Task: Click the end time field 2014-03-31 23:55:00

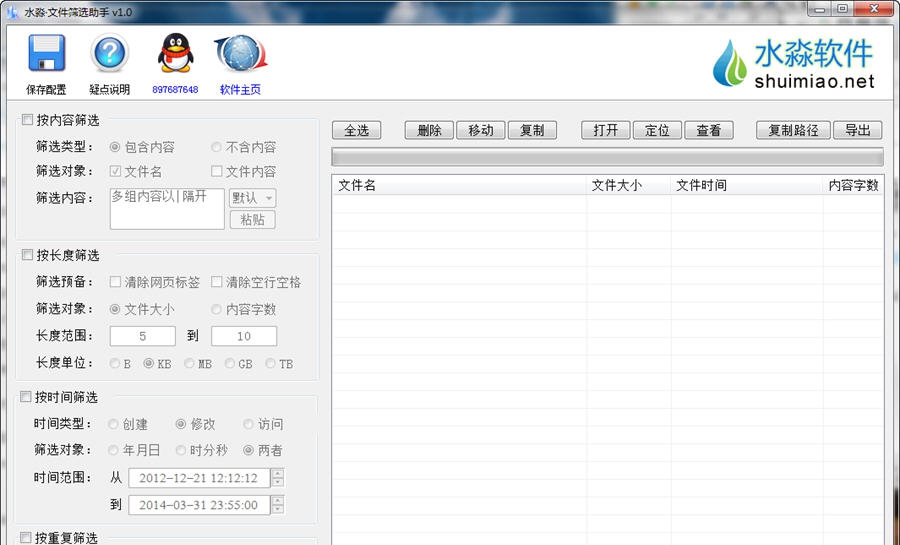Action: (199, 505)
